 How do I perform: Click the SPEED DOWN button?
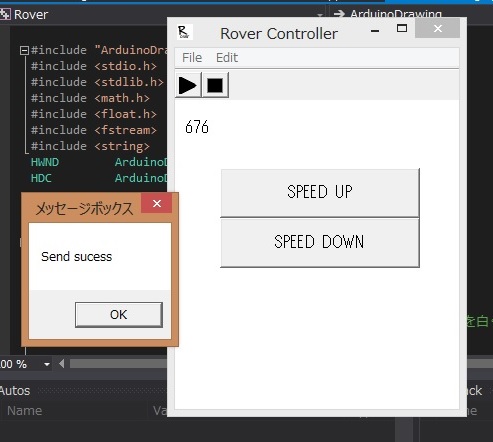[x=320, y=243]
